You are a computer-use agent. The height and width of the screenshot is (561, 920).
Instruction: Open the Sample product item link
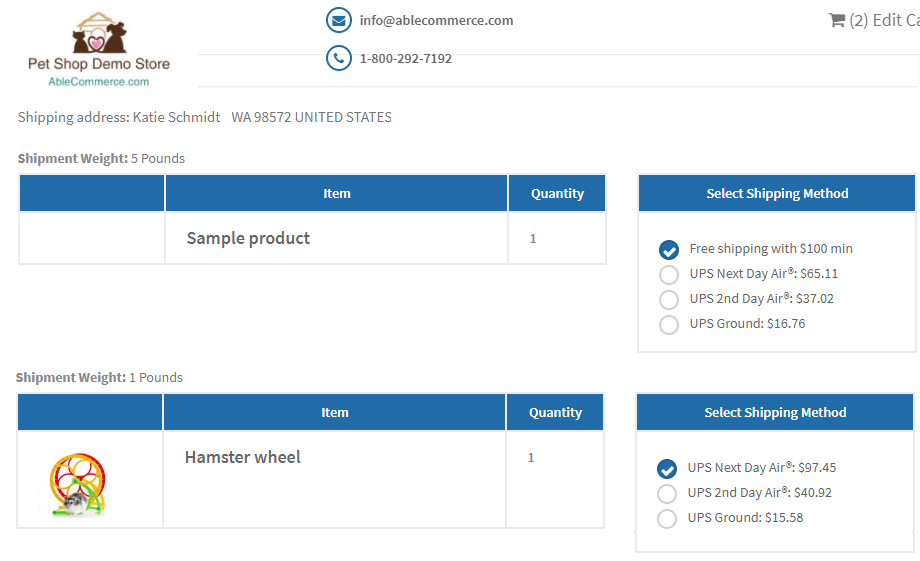tap(248, 238)
